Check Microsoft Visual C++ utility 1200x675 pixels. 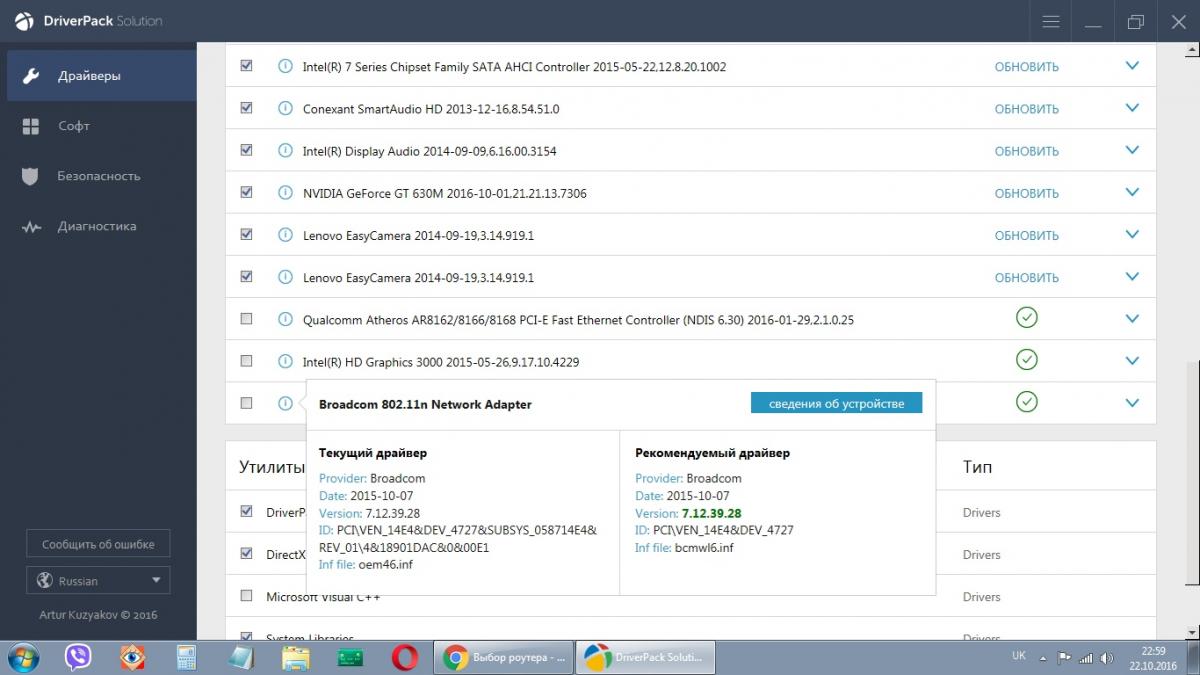coord(246,596)
